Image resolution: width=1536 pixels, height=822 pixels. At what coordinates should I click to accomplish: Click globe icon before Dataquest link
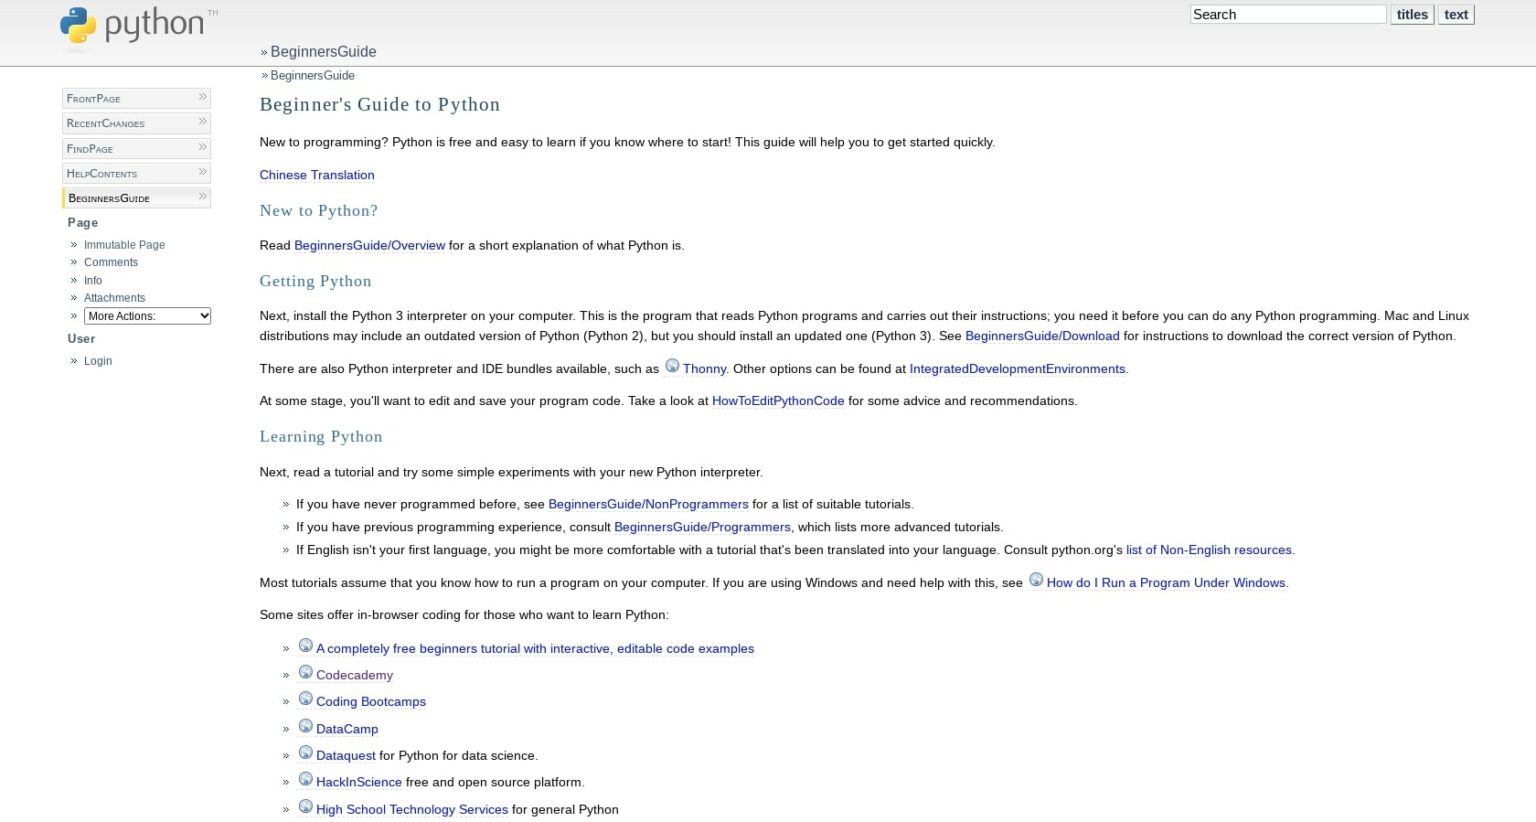[x=306, y=753]
